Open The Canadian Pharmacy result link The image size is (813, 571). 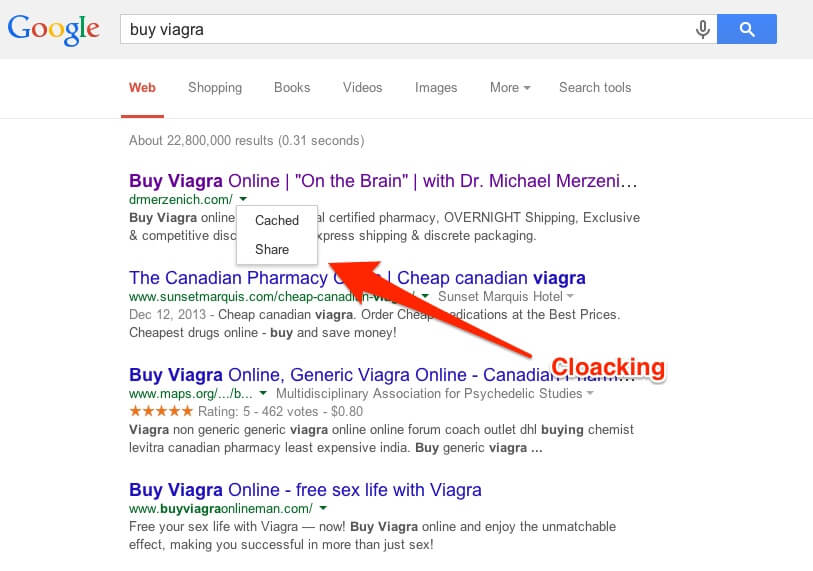pyautogui.click(x=357, y=278)
